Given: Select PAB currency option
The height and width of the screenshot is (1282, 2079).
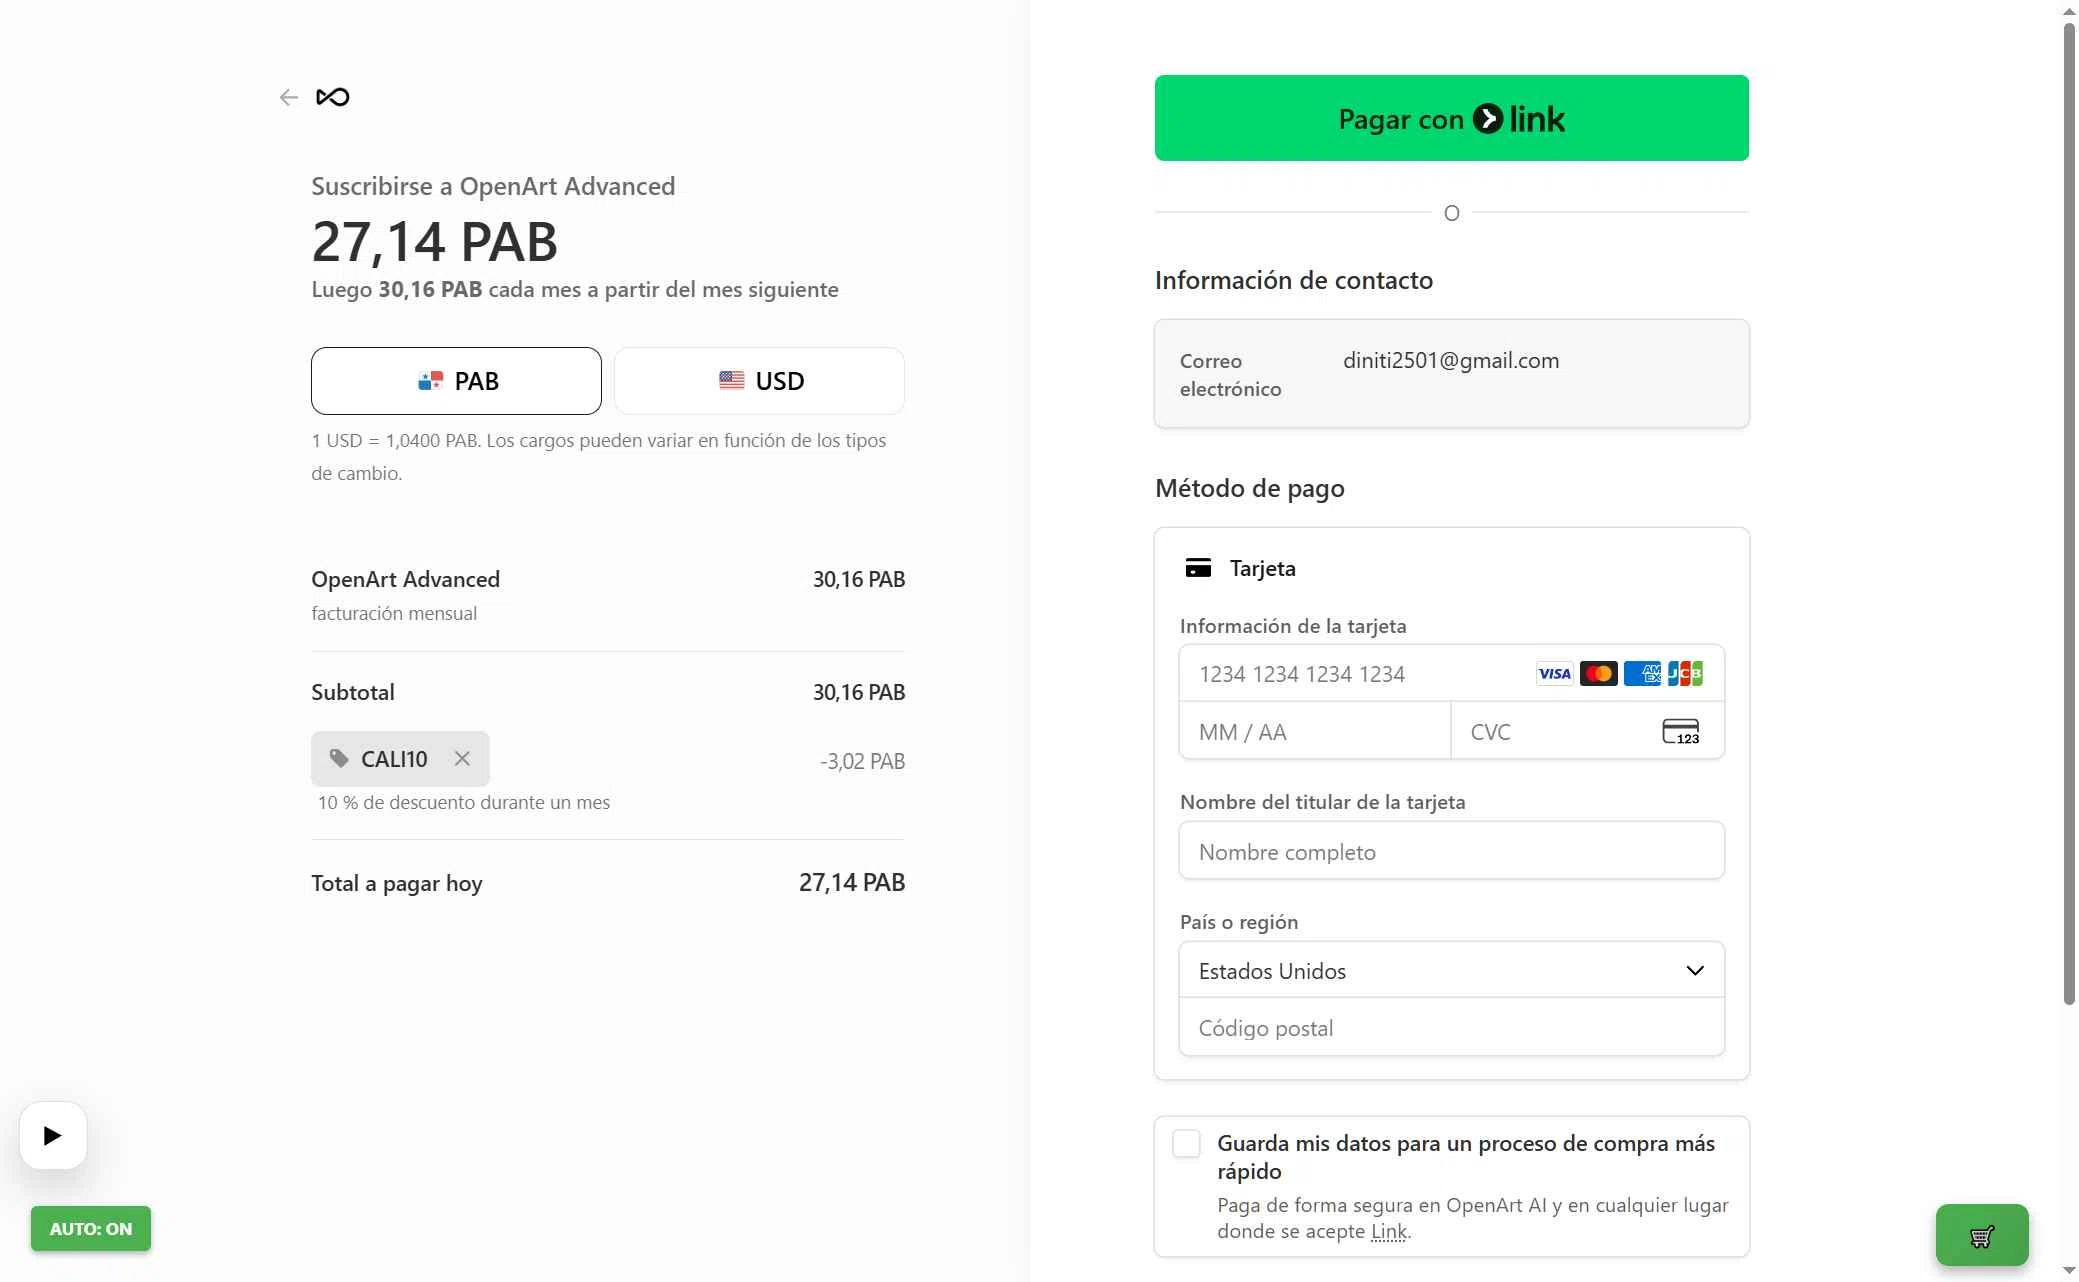Looking at the screenshot, I should [x=456, y=381].
